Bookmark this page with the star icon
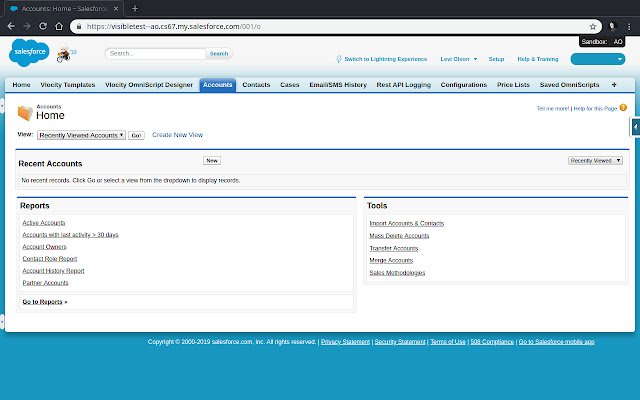The width and height of the screenshot is (640, 400). point(593,27)
